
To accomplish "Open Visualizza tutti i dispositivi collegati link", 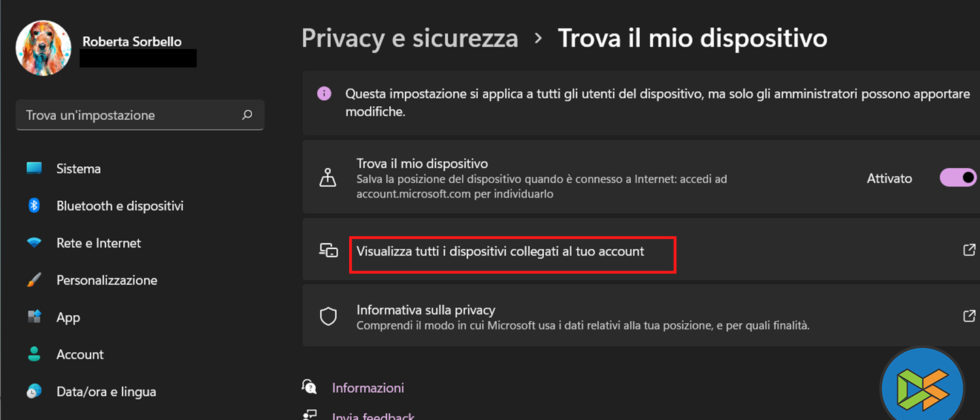I will [x=500, y=252].
